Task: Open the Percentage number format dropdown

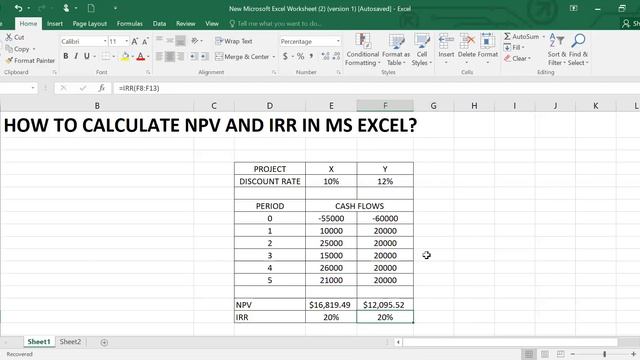Action: click(x=338, y=41)
